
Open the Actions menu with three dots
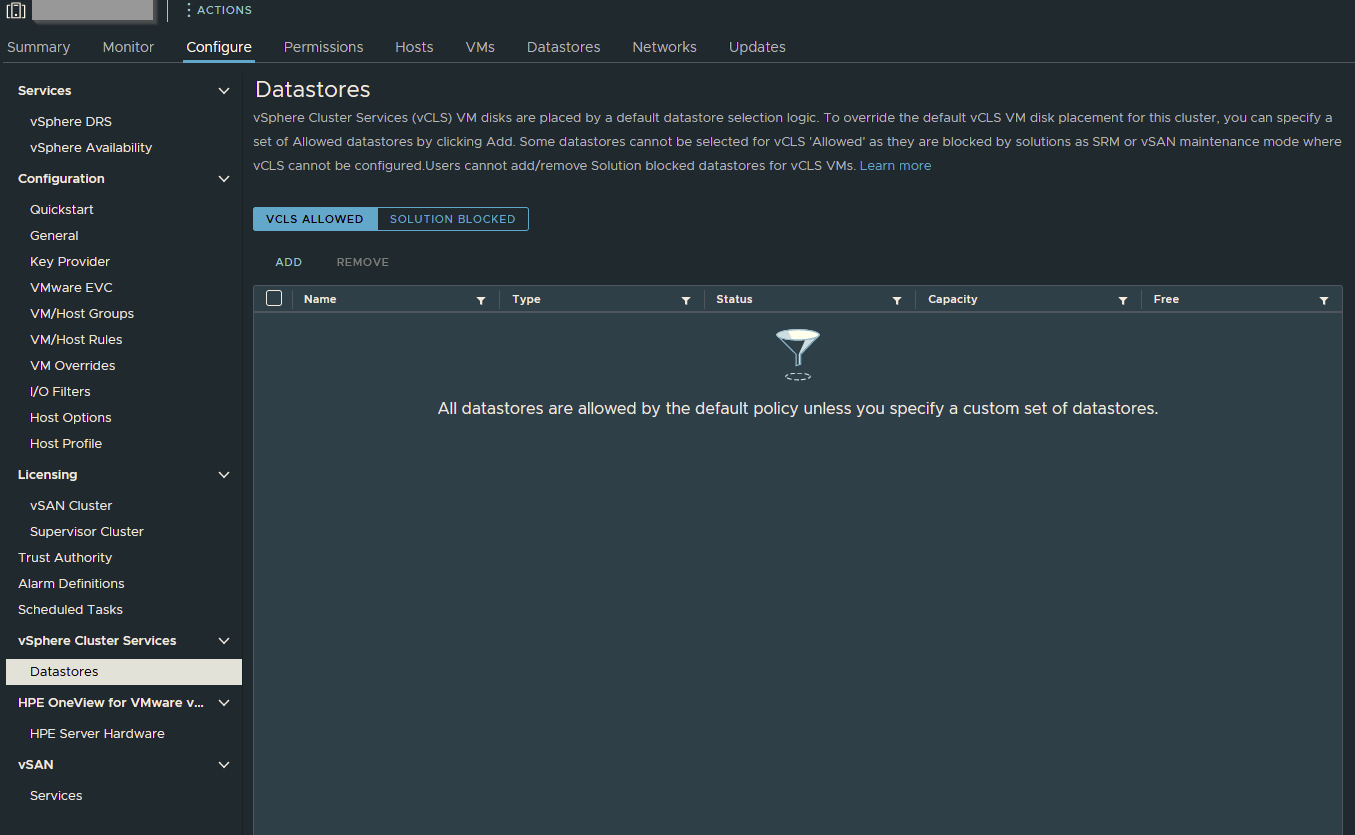[x=218, y=10]
